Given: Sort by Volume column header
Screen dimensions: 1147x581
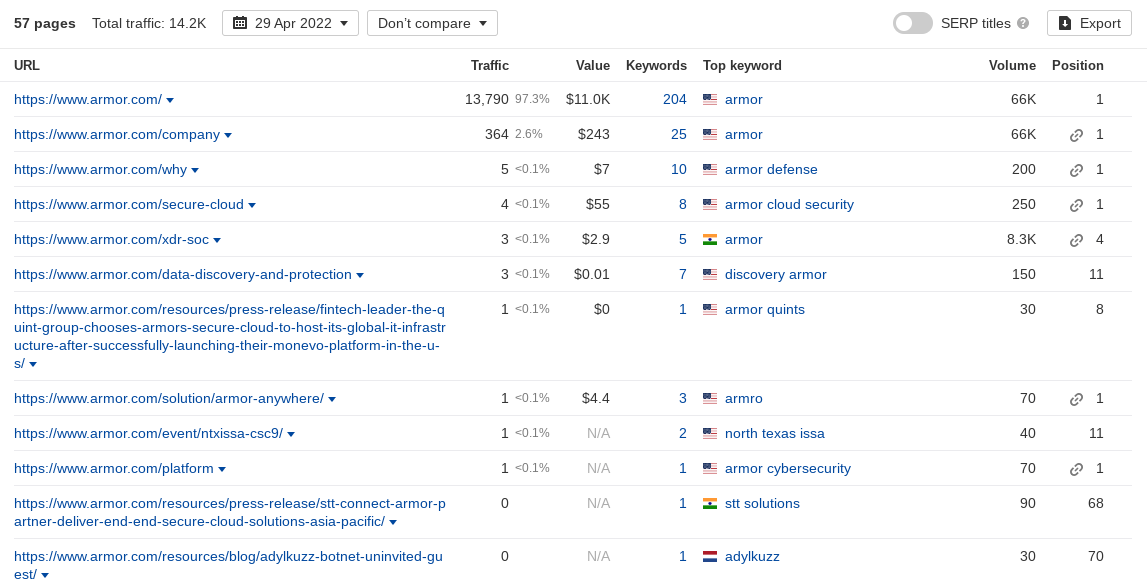Looking at the screenshot, I should [x=1012, y=66].
